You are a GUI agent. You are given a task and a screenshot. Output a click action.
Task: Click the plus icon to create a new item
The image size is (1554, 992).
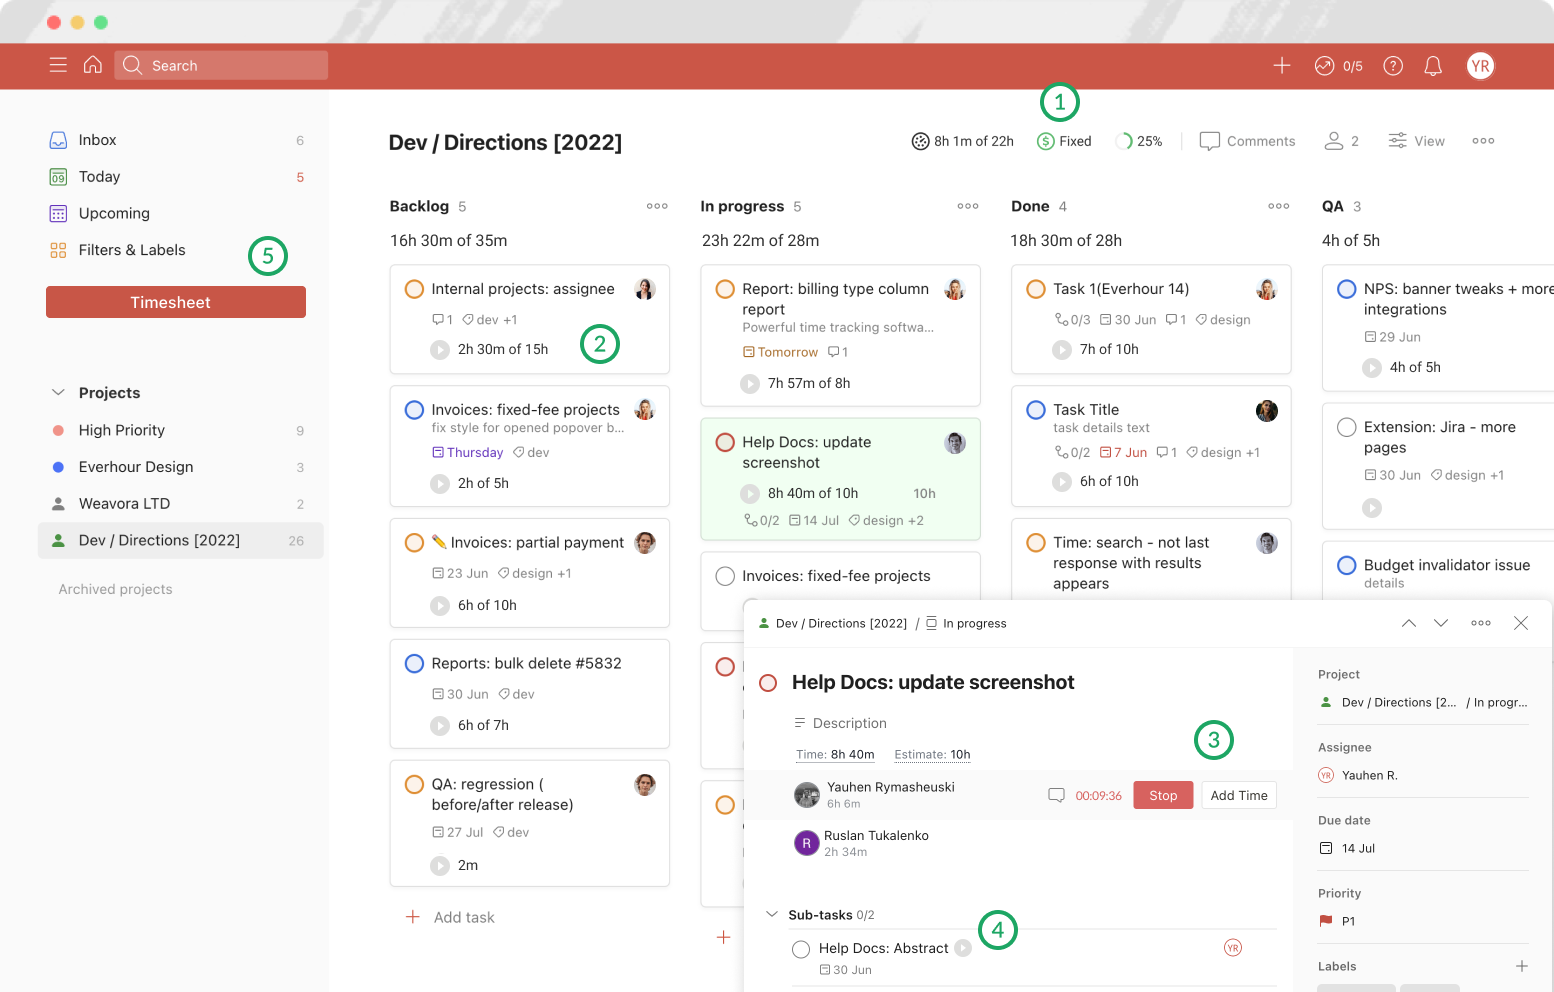(1281, 65)
